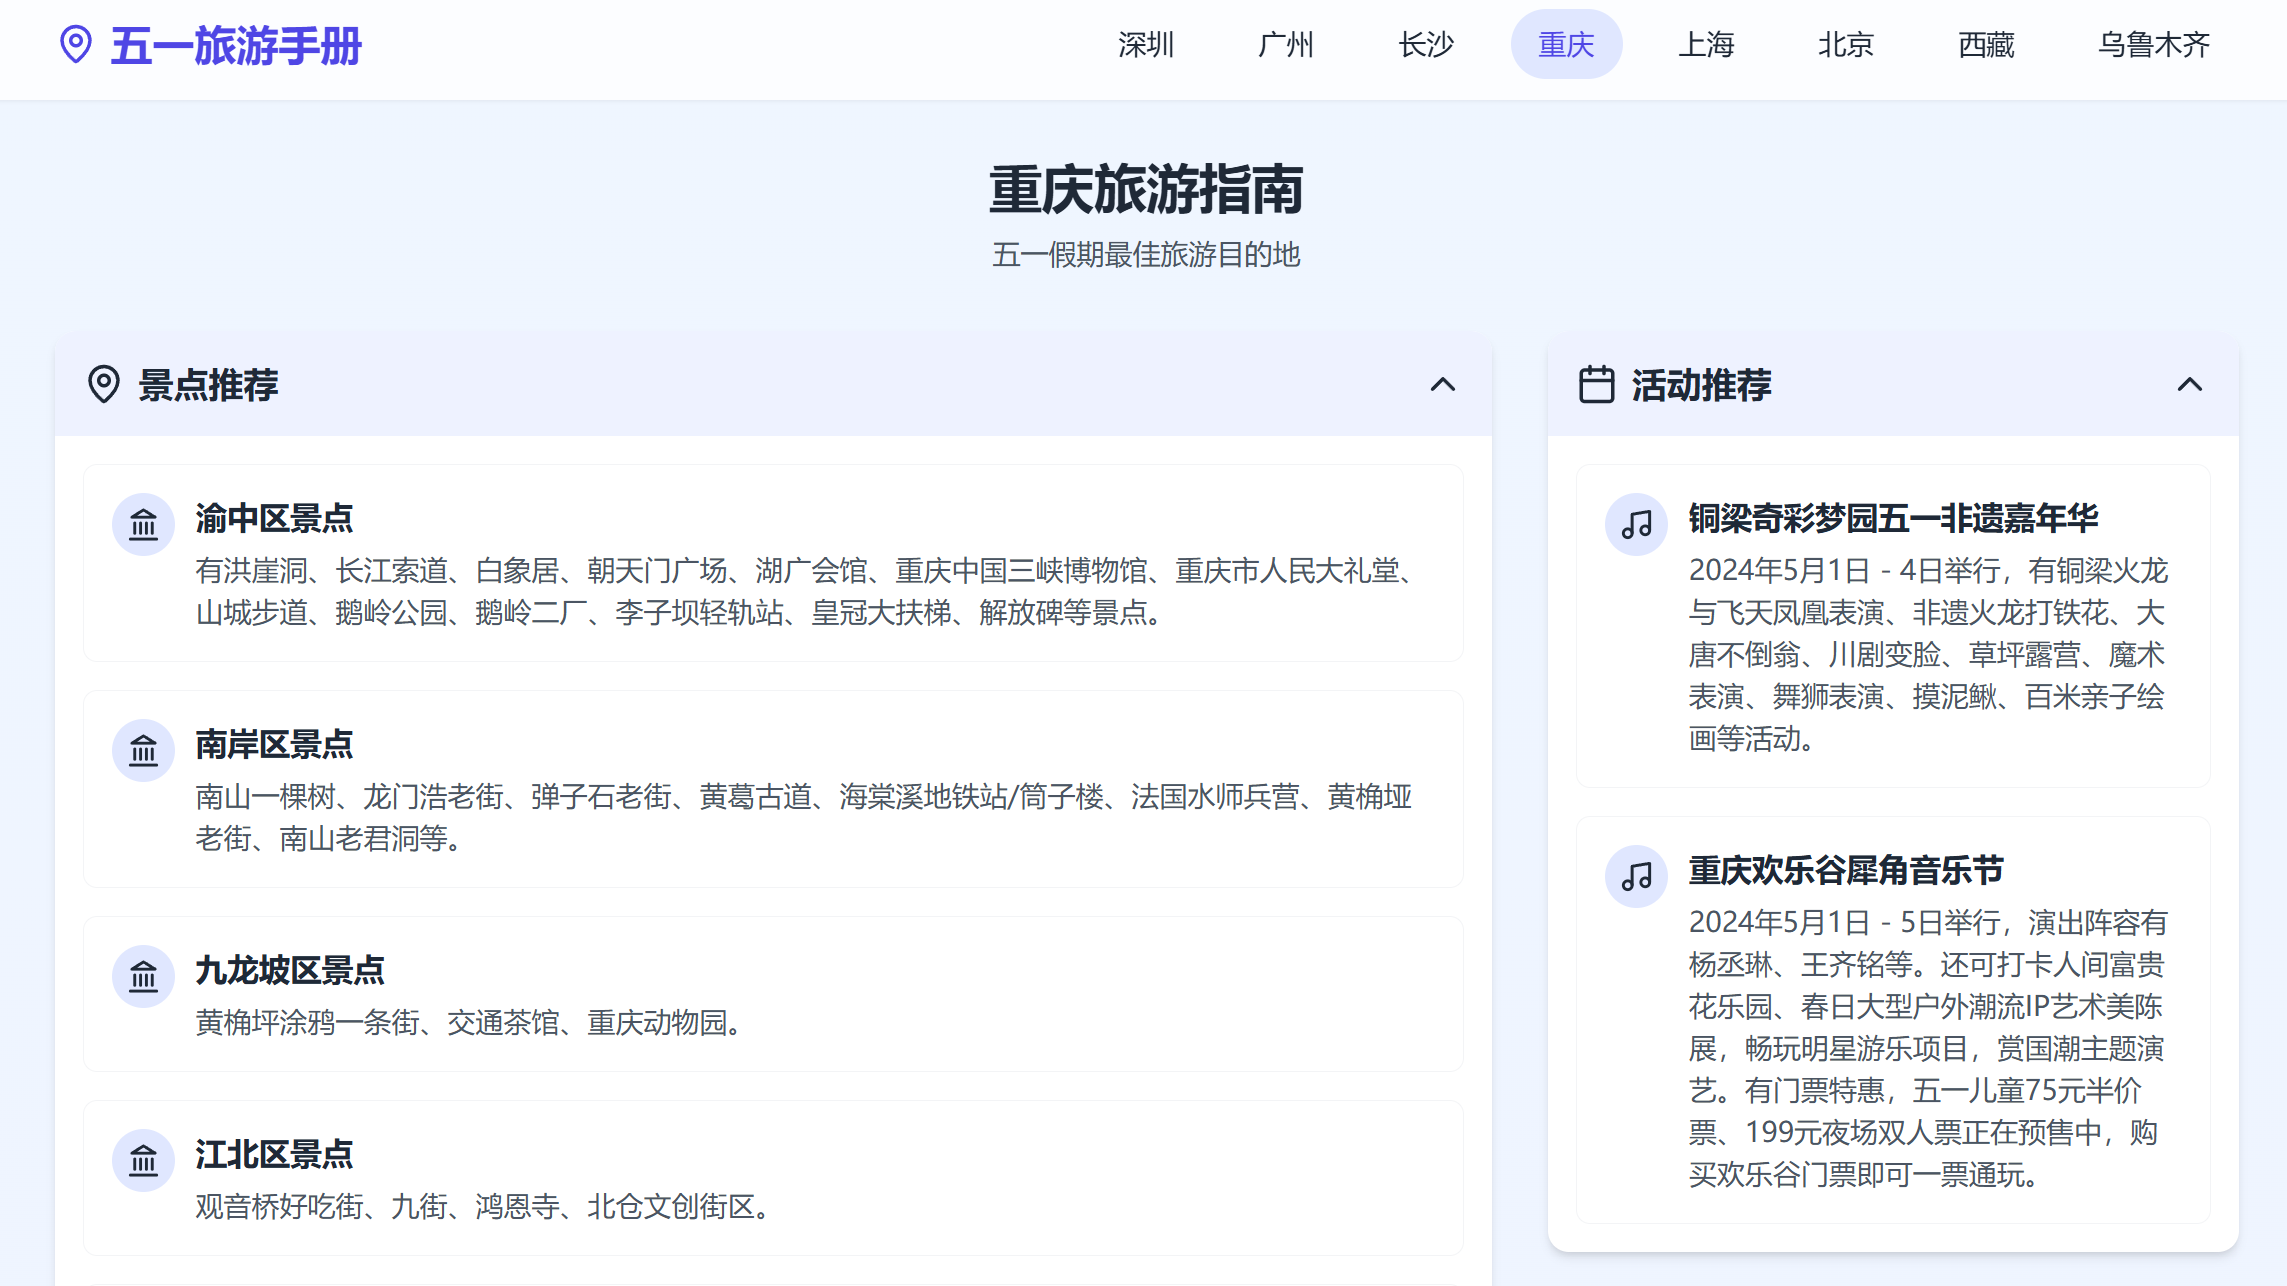Click the museum icon next to 渝中区景点
This screenshot has height=1286, width=2287.
point(144,524)
